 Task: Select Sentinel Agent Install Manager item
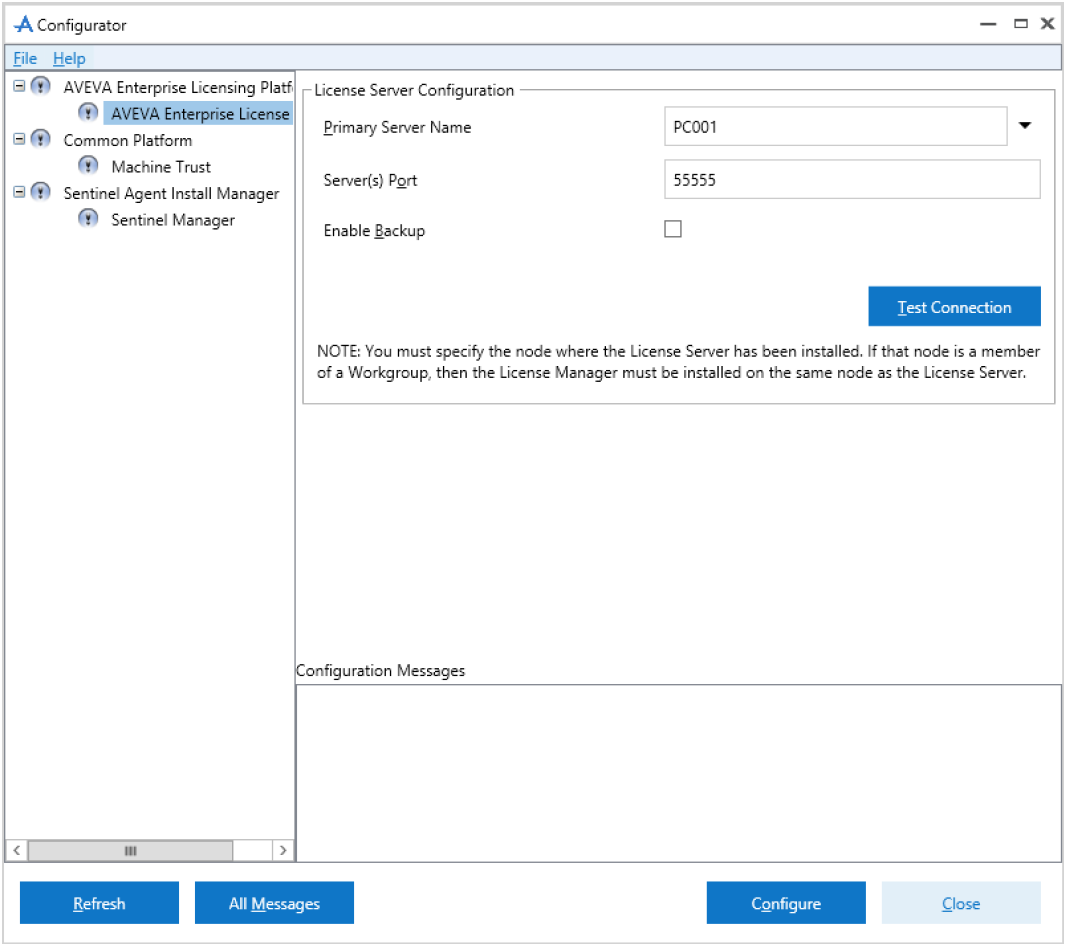172,194
